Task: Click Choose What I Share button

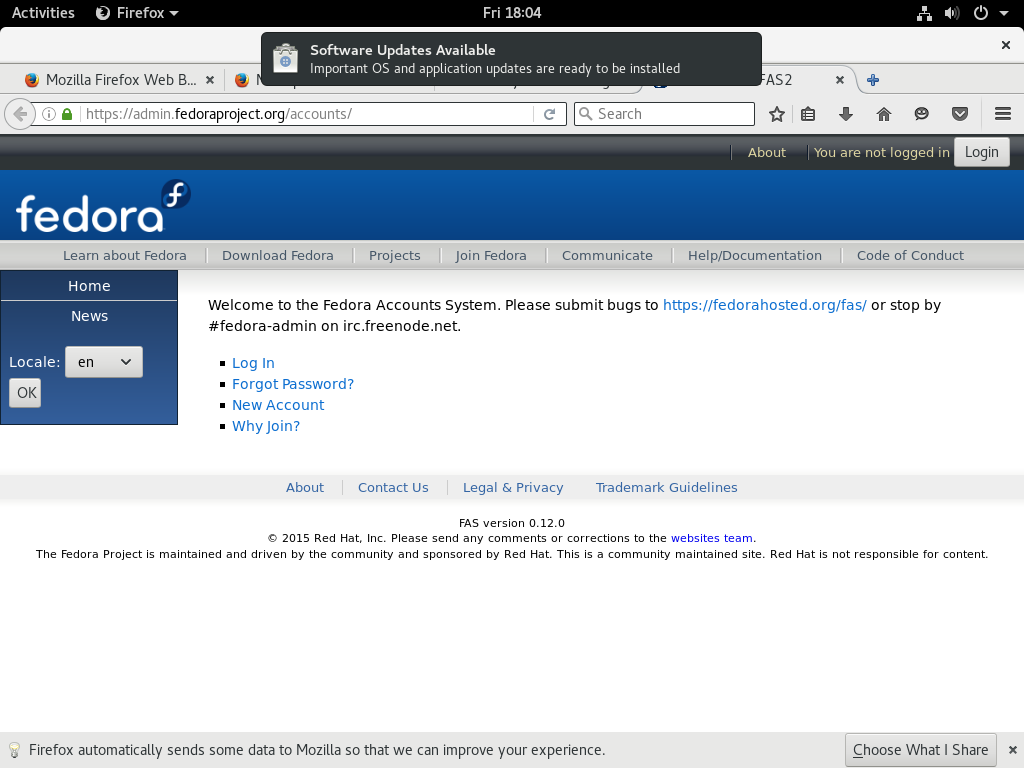Action: 921,750
